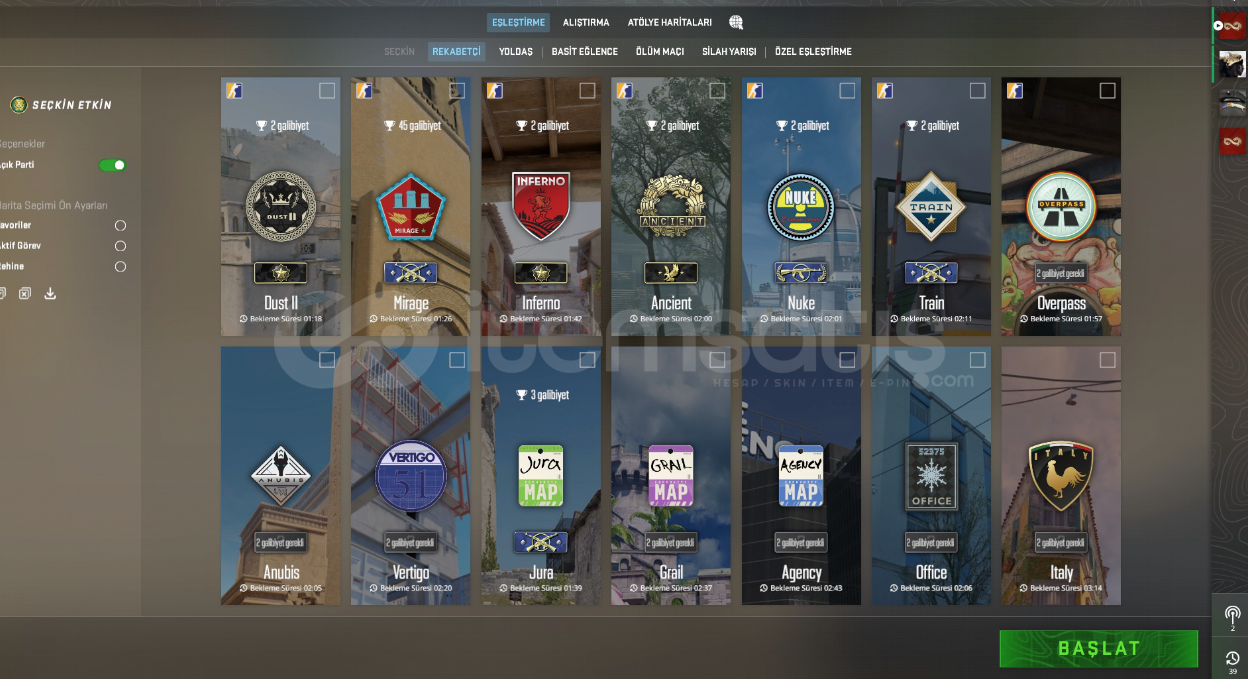
Task: Click 'Bekleme Süresi 03:14' on Italy card
Action: [1061, 588]
